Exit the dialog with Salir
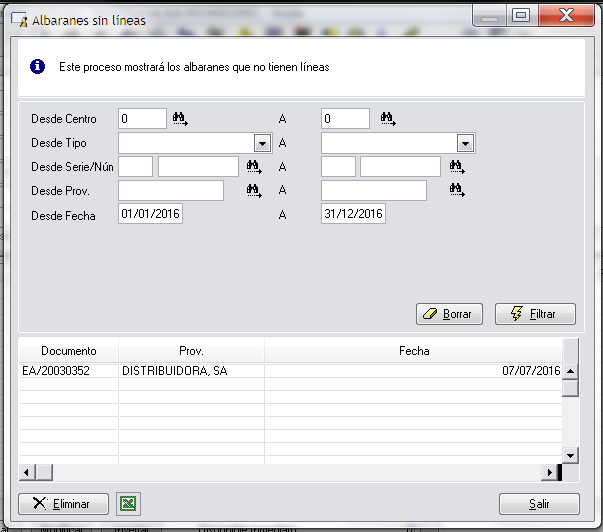Screen dimensions: 603x532 coord(539,504)
